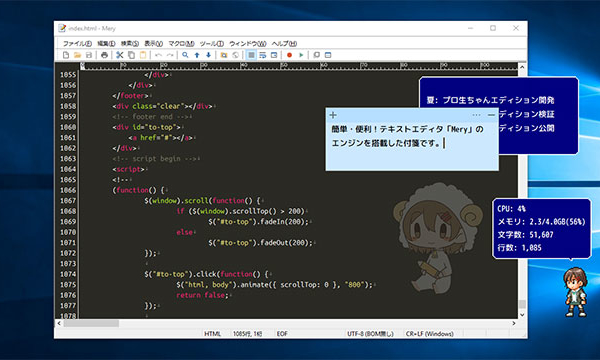Toggle the highlighted no-wrap view button
600x360 pixels.
[251, 55]
